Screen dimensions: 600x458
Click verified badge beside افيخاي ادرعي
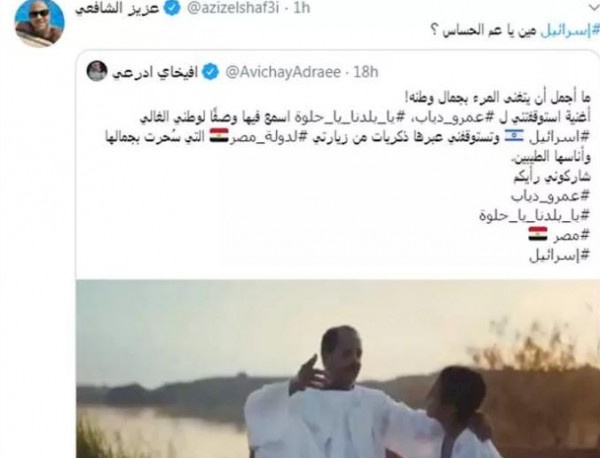pyautogui.click(x=210, y=72)
